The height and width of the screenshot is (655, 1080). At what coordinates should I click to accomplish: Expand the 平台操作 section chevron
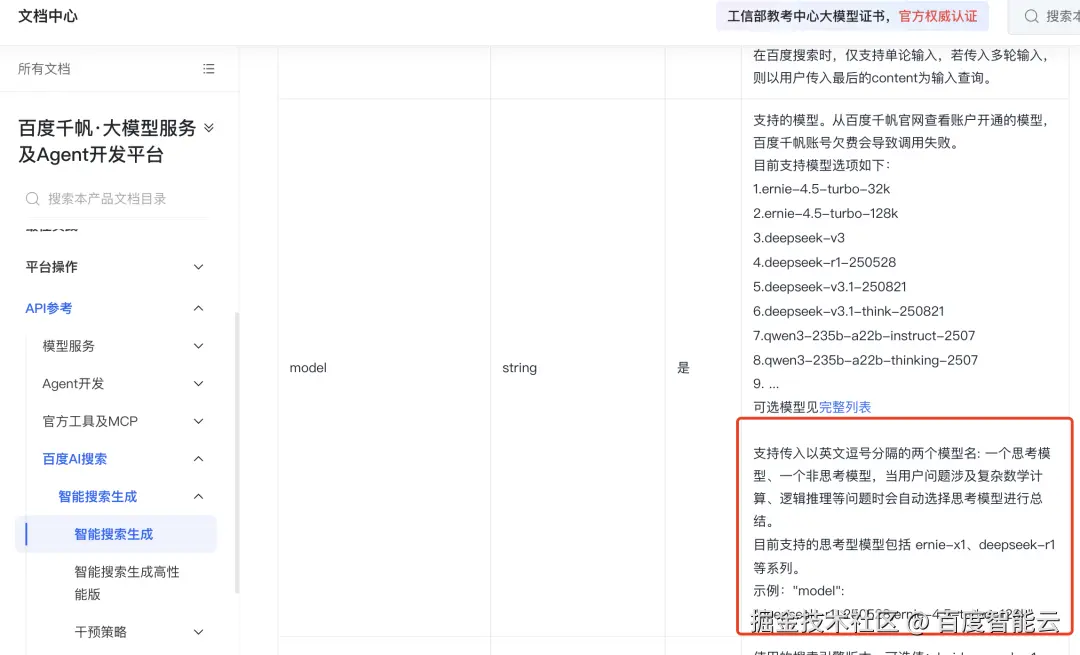coord(198,267)
